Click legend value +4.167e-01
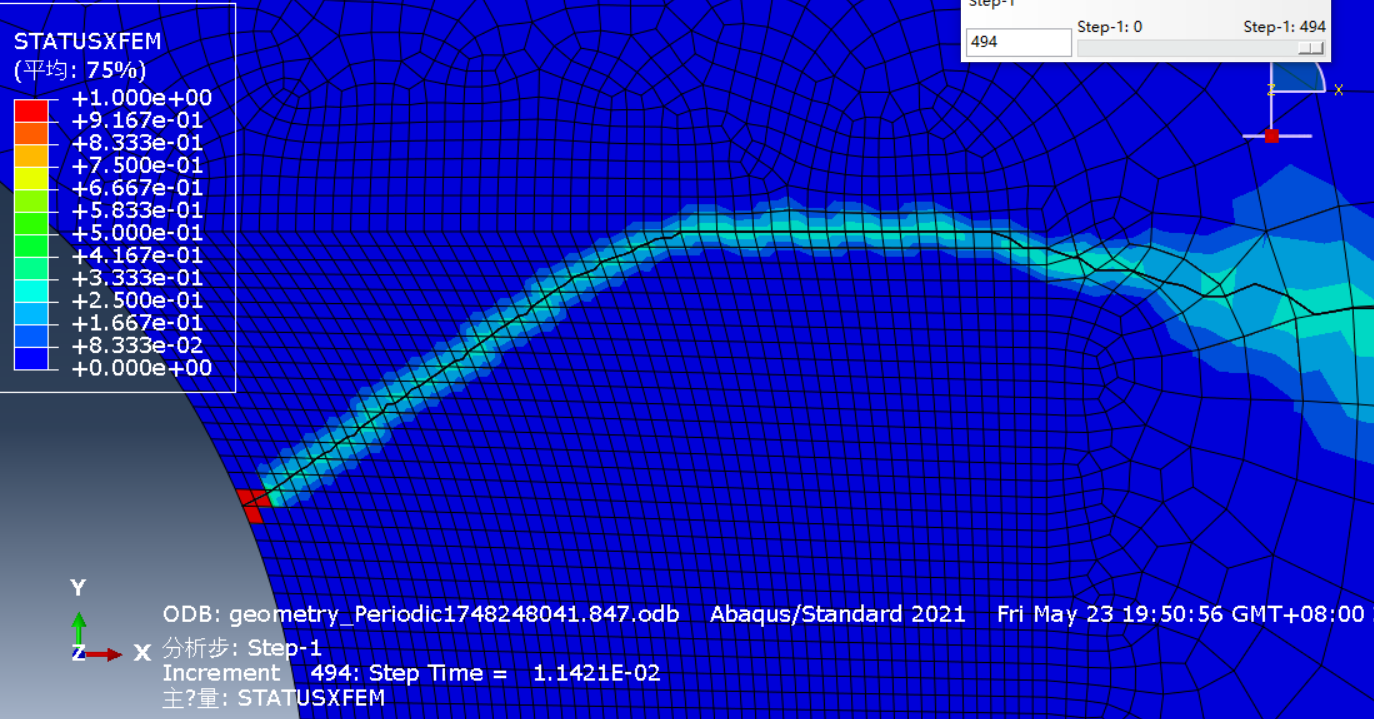 pos(138,255)
